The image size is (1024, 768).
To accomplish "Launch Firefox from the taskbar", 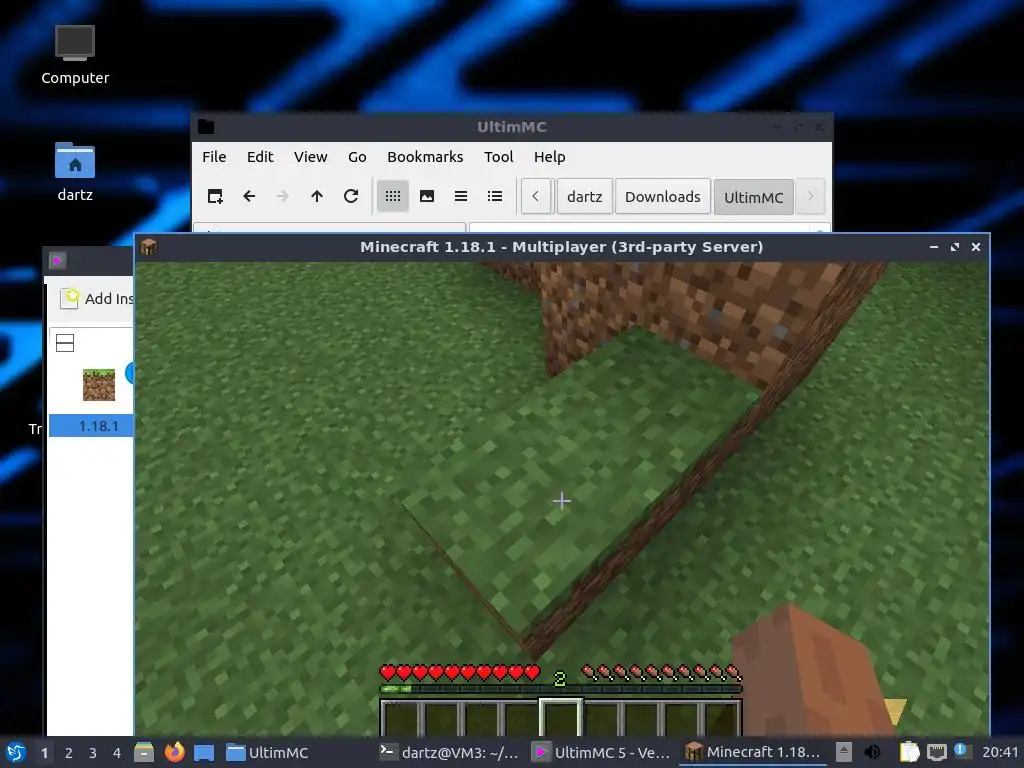I will pyautogui.click(x=174, y=752).
